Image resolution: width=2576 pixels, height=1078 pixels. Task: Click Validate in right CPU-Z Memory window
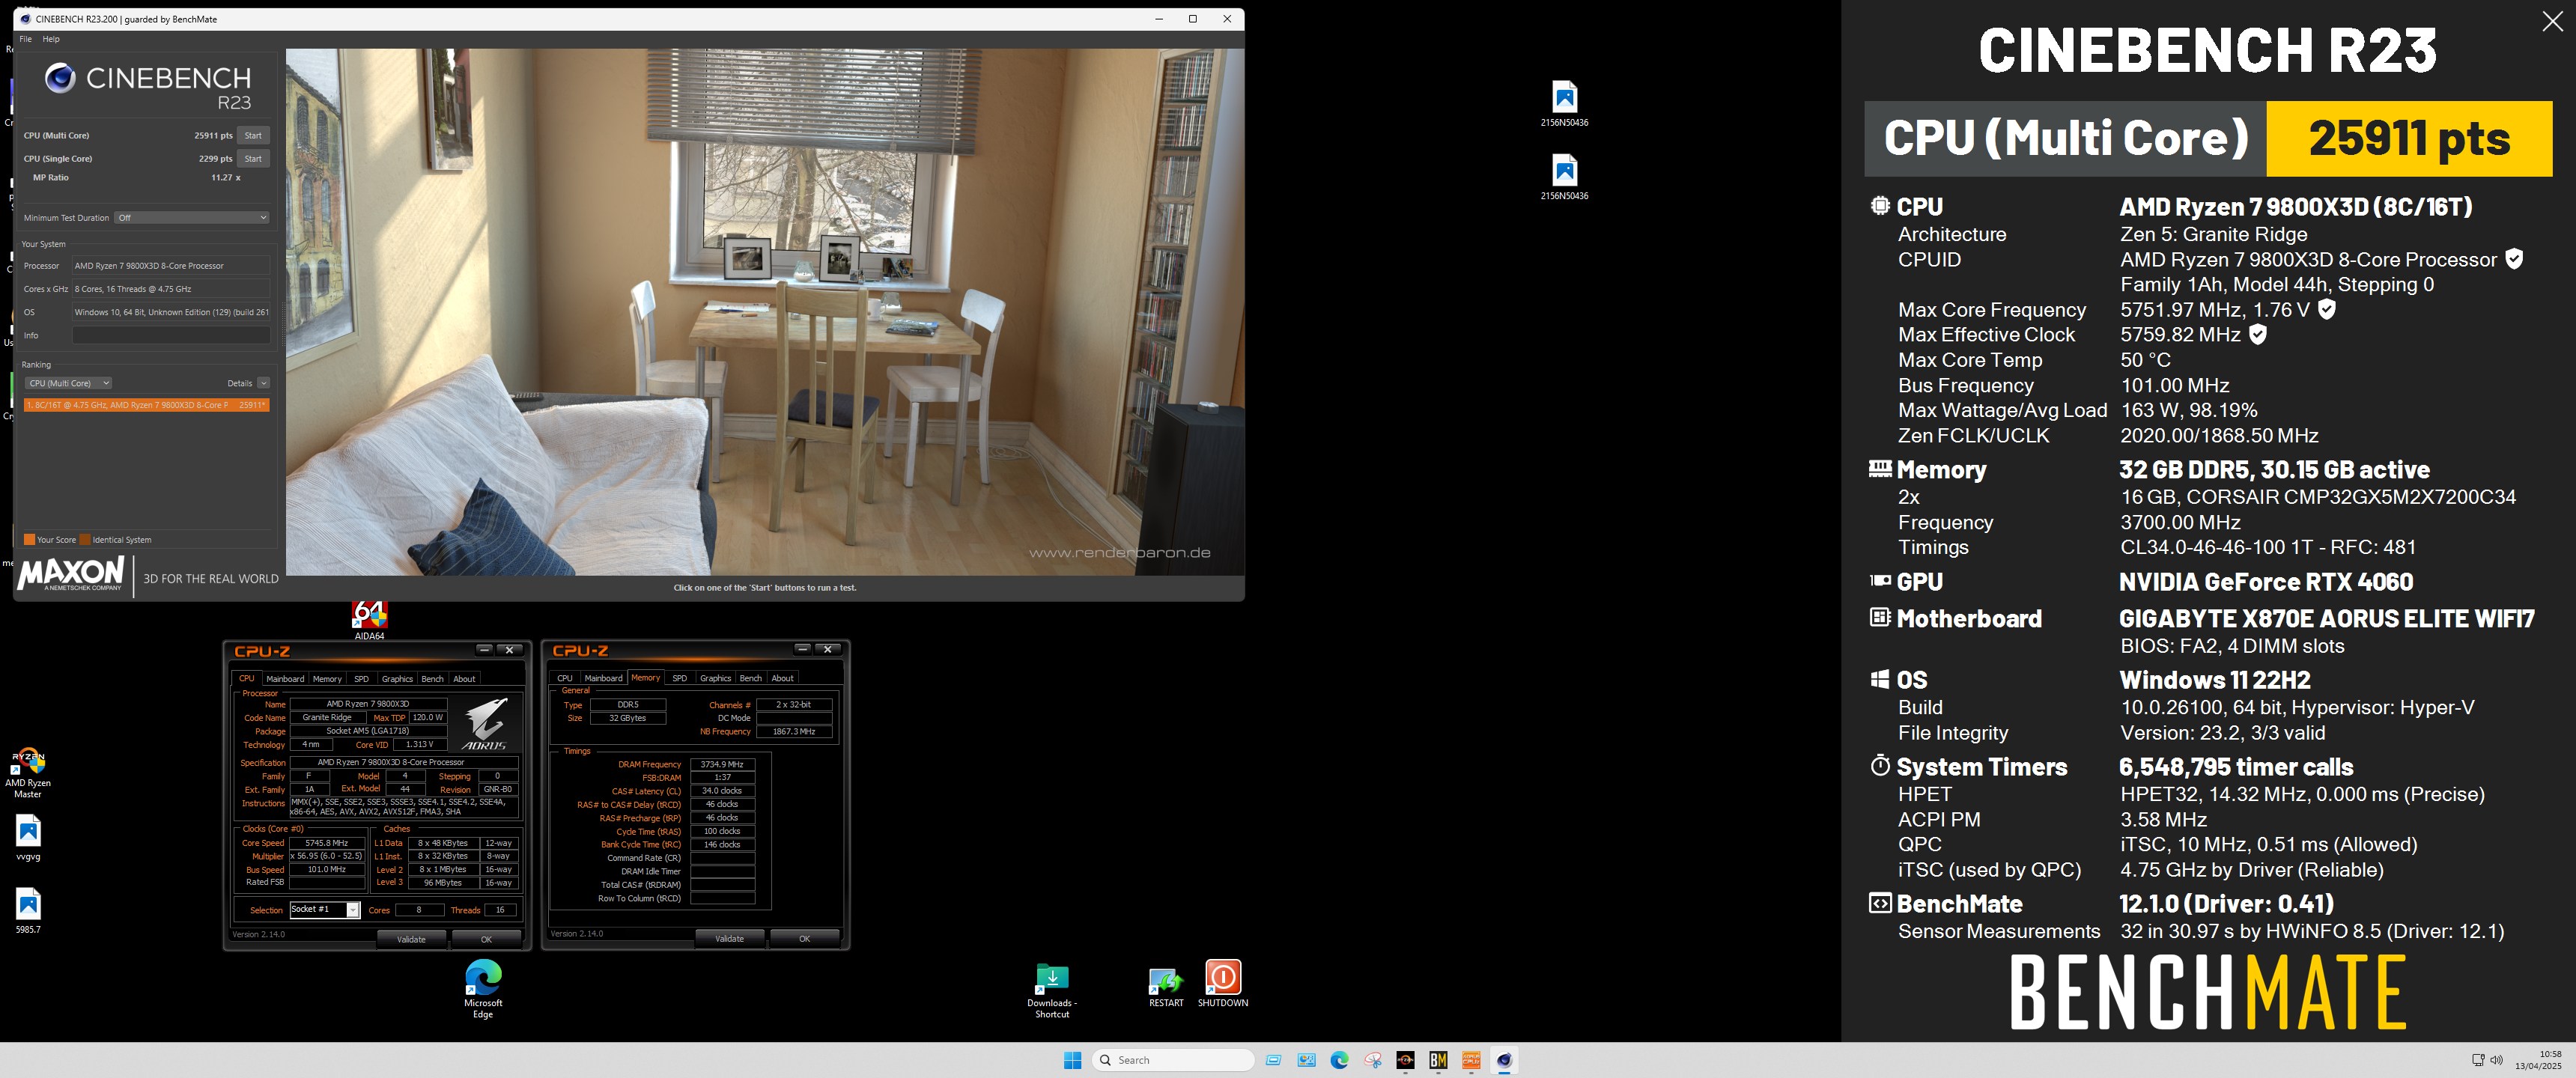730,938
